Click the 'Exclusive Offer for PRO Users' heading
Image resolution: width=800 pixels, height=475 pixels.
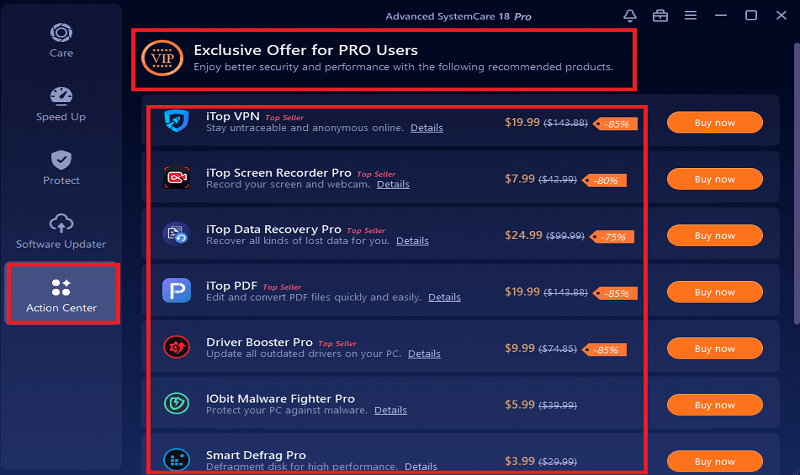tap(306, 50)
